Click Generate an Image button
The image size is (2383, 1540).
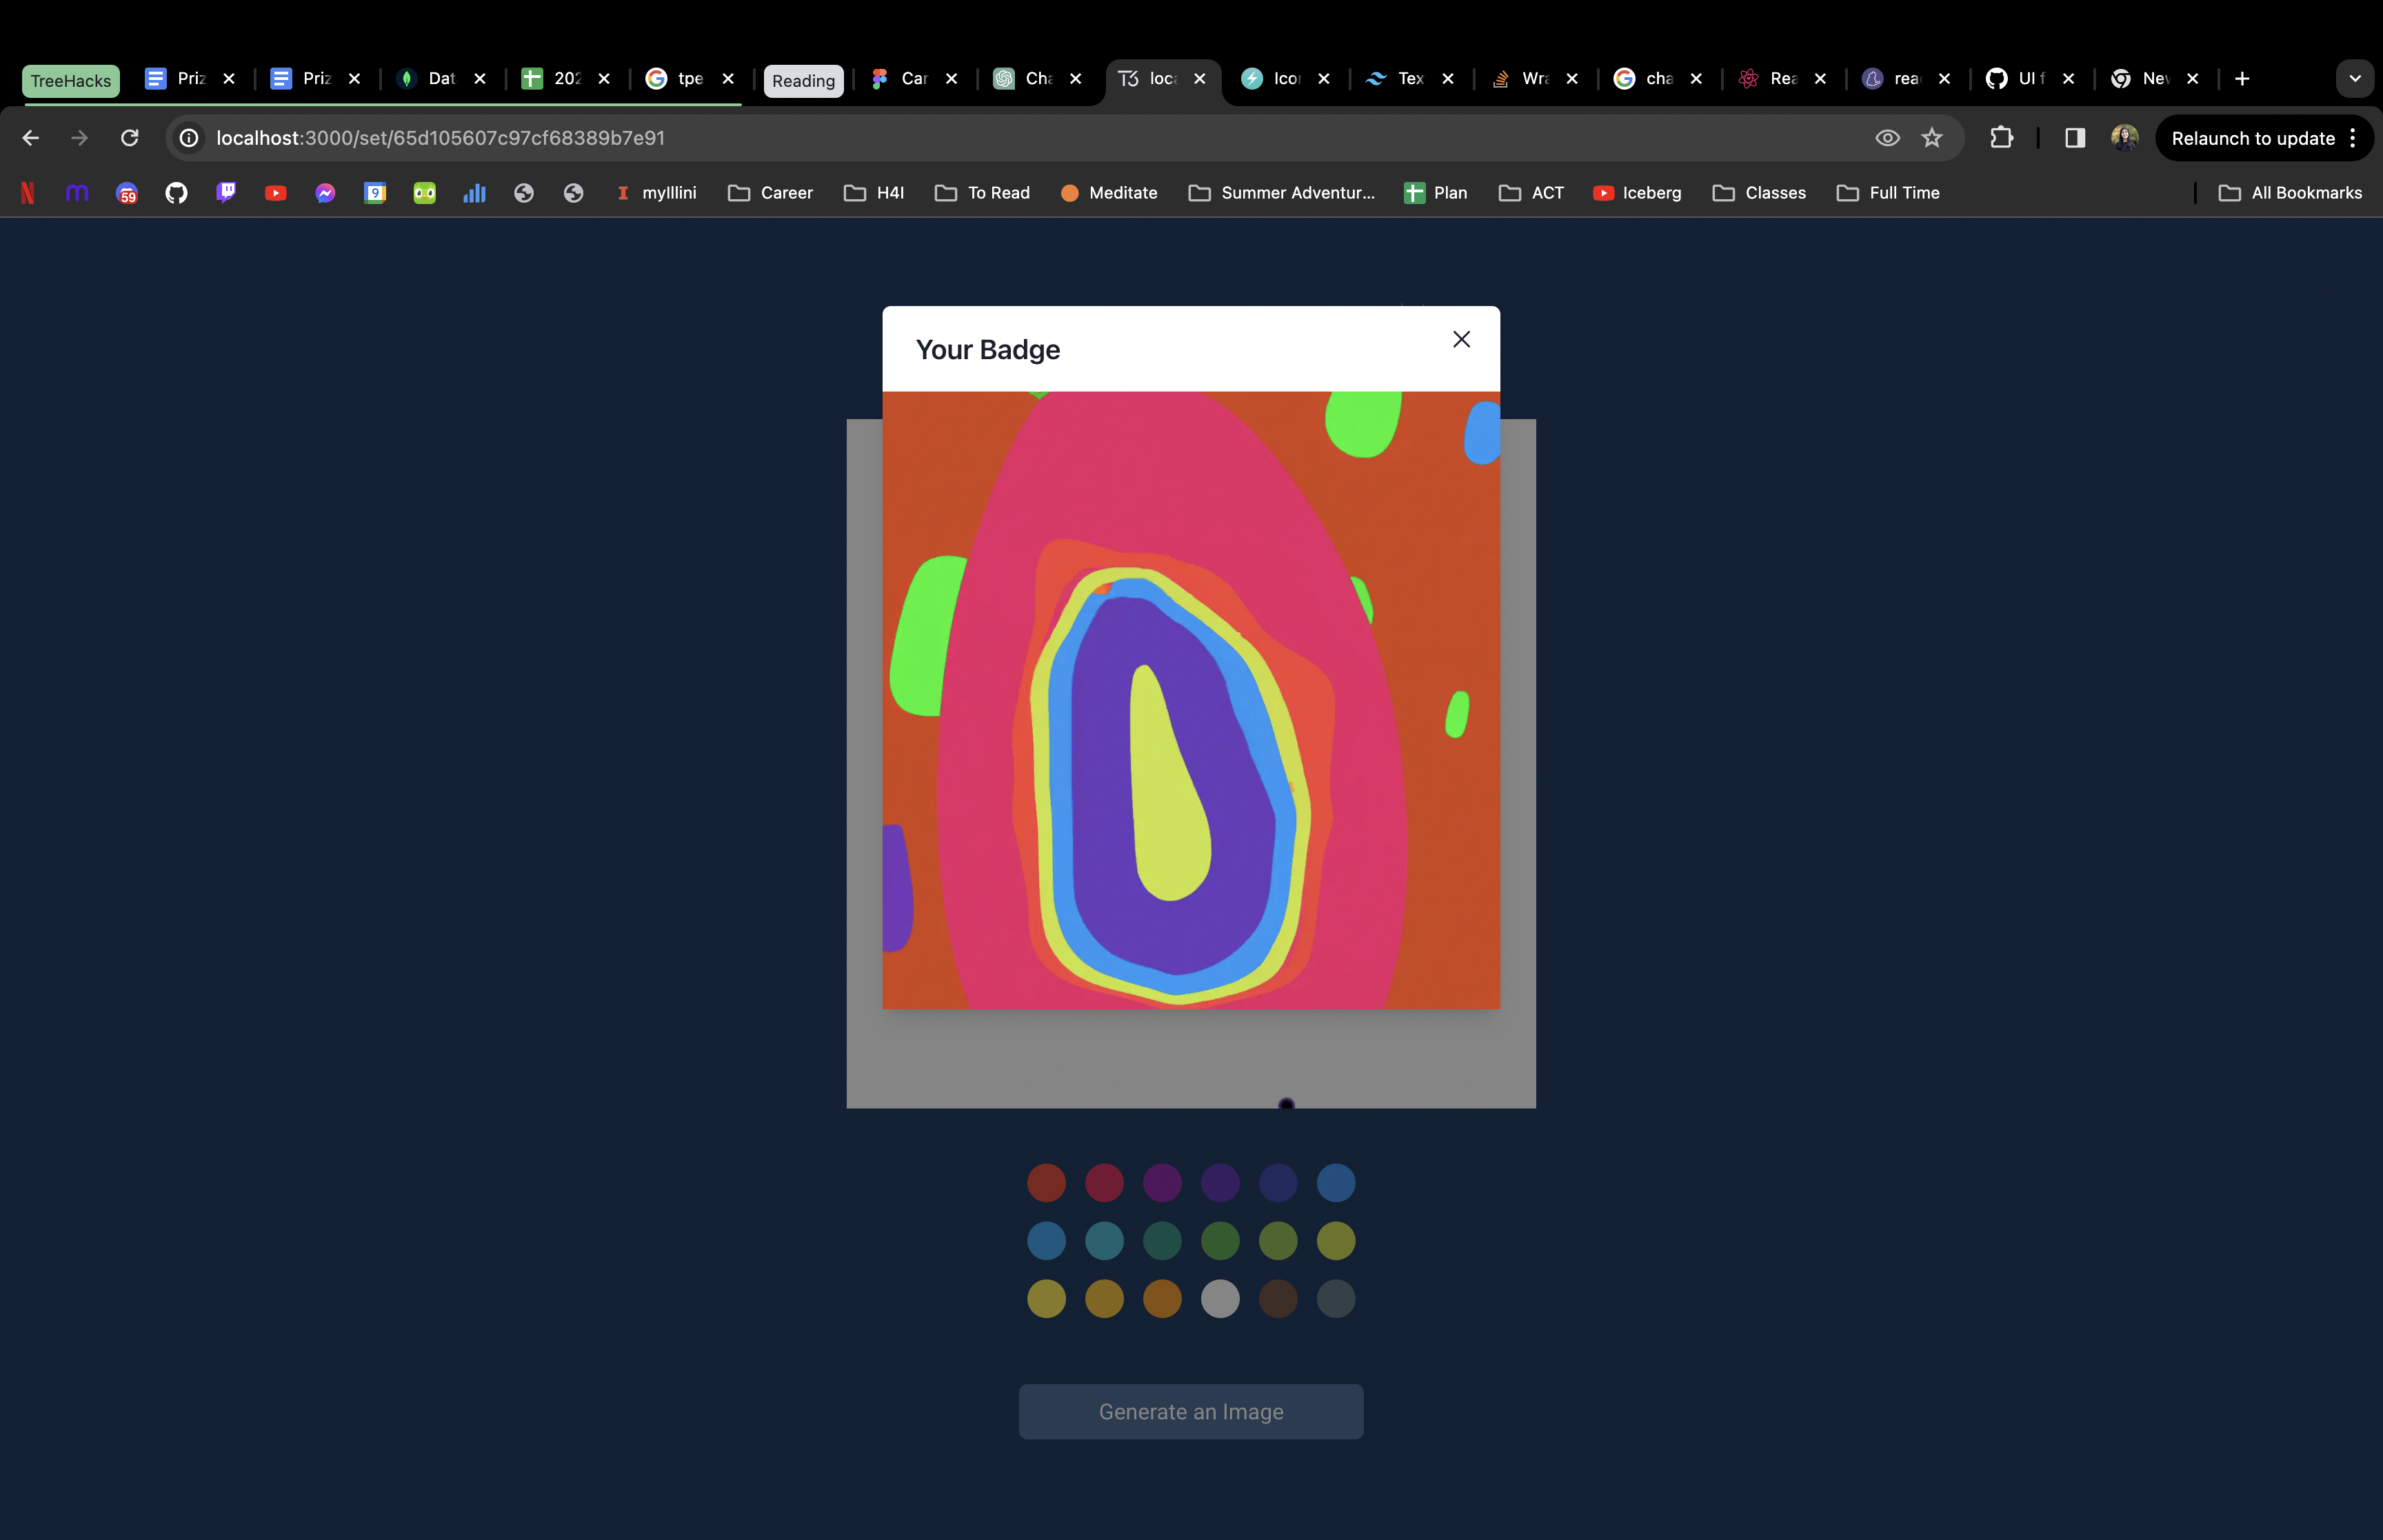pyautogui.click(x=1190, y=1411)
